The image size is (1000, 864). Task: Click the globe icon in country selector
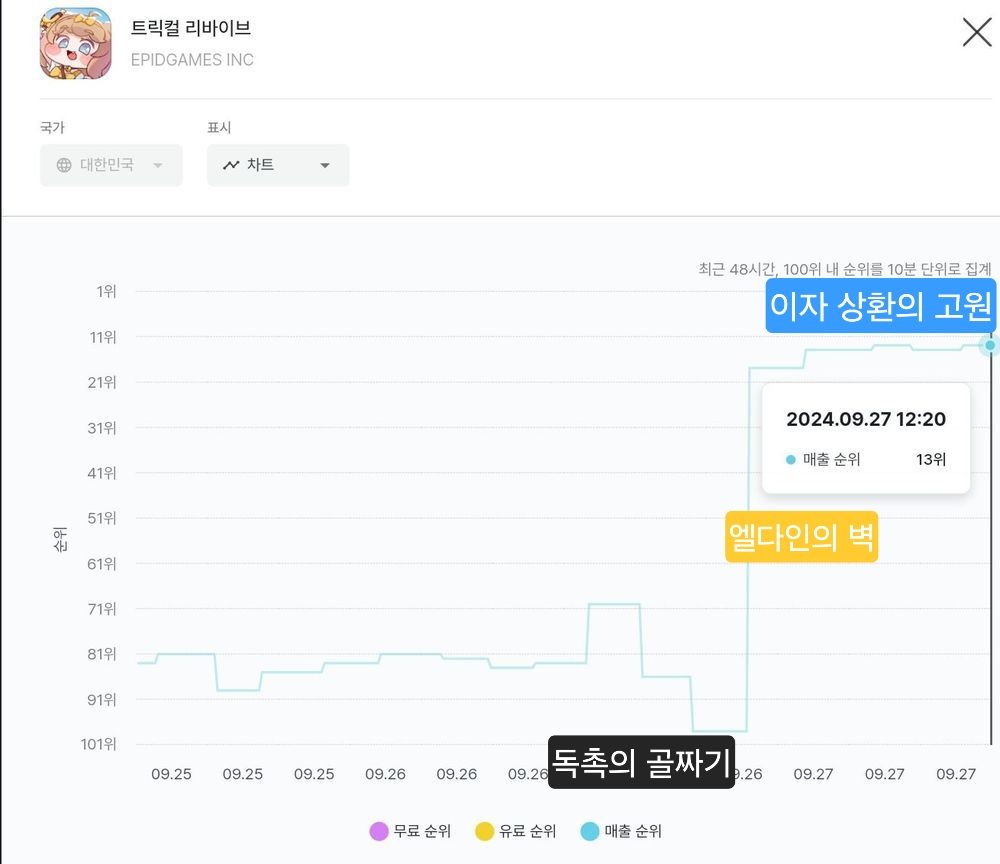pos(64,165)
